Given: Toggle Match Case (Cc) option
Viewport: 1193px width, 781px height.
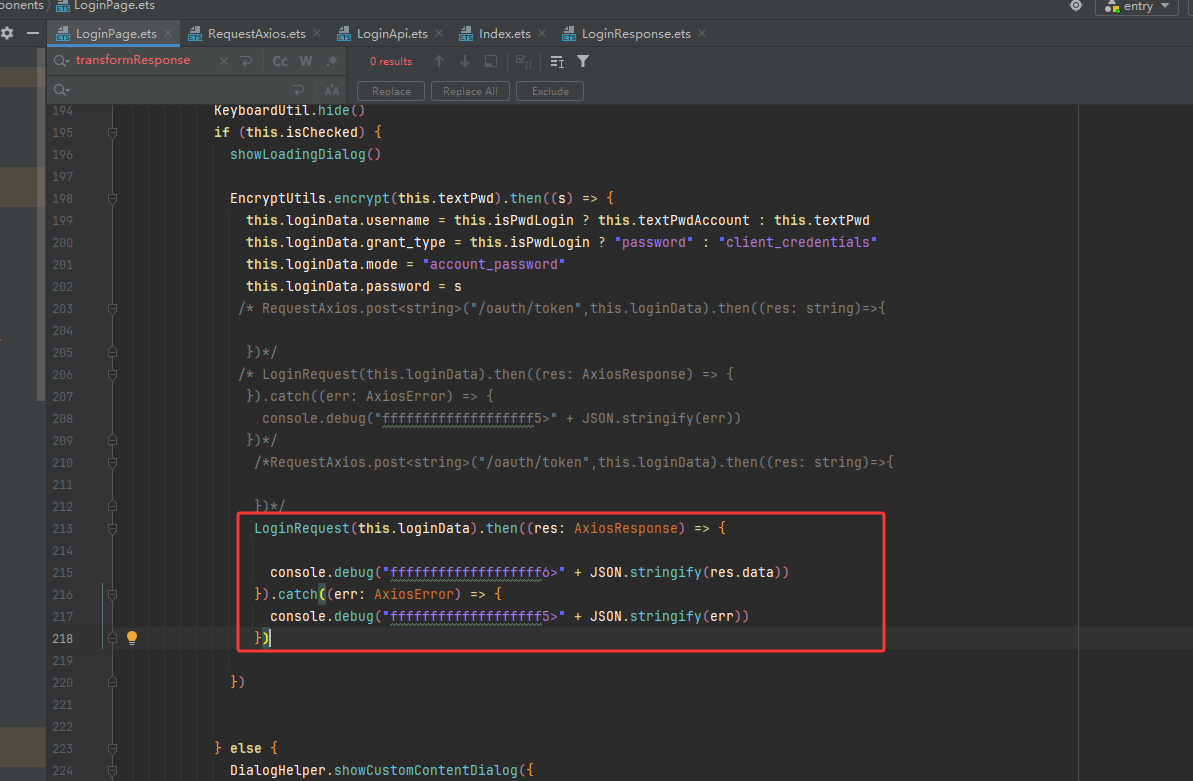Looking at the screenshot, I should click(x=280, y=61).
